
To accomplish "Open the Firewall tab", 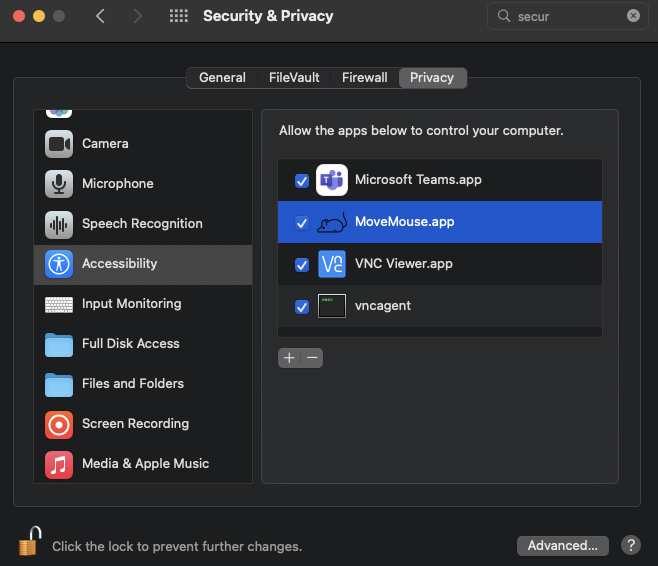I will click(x=364, y=78).
